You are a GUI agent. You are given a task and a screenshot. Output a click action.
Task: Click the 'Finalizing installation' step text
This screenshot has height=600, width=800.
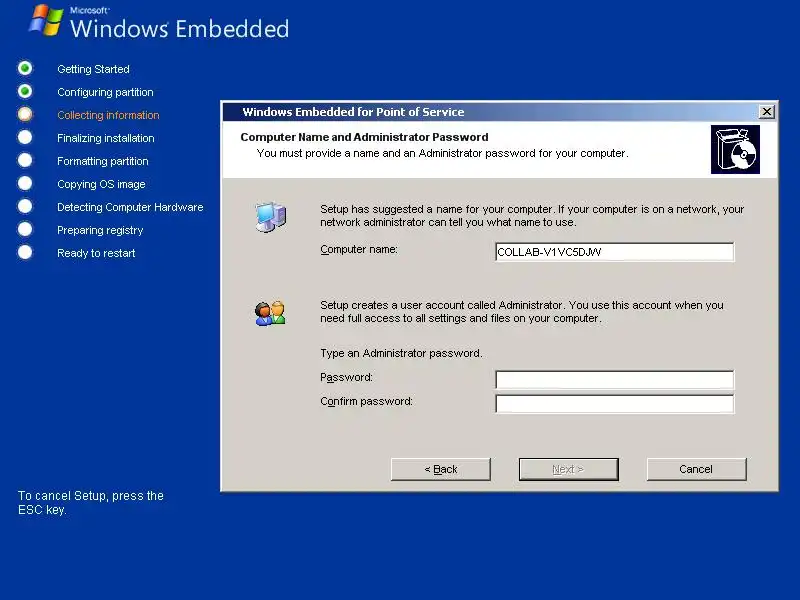(x=106, y=138)
